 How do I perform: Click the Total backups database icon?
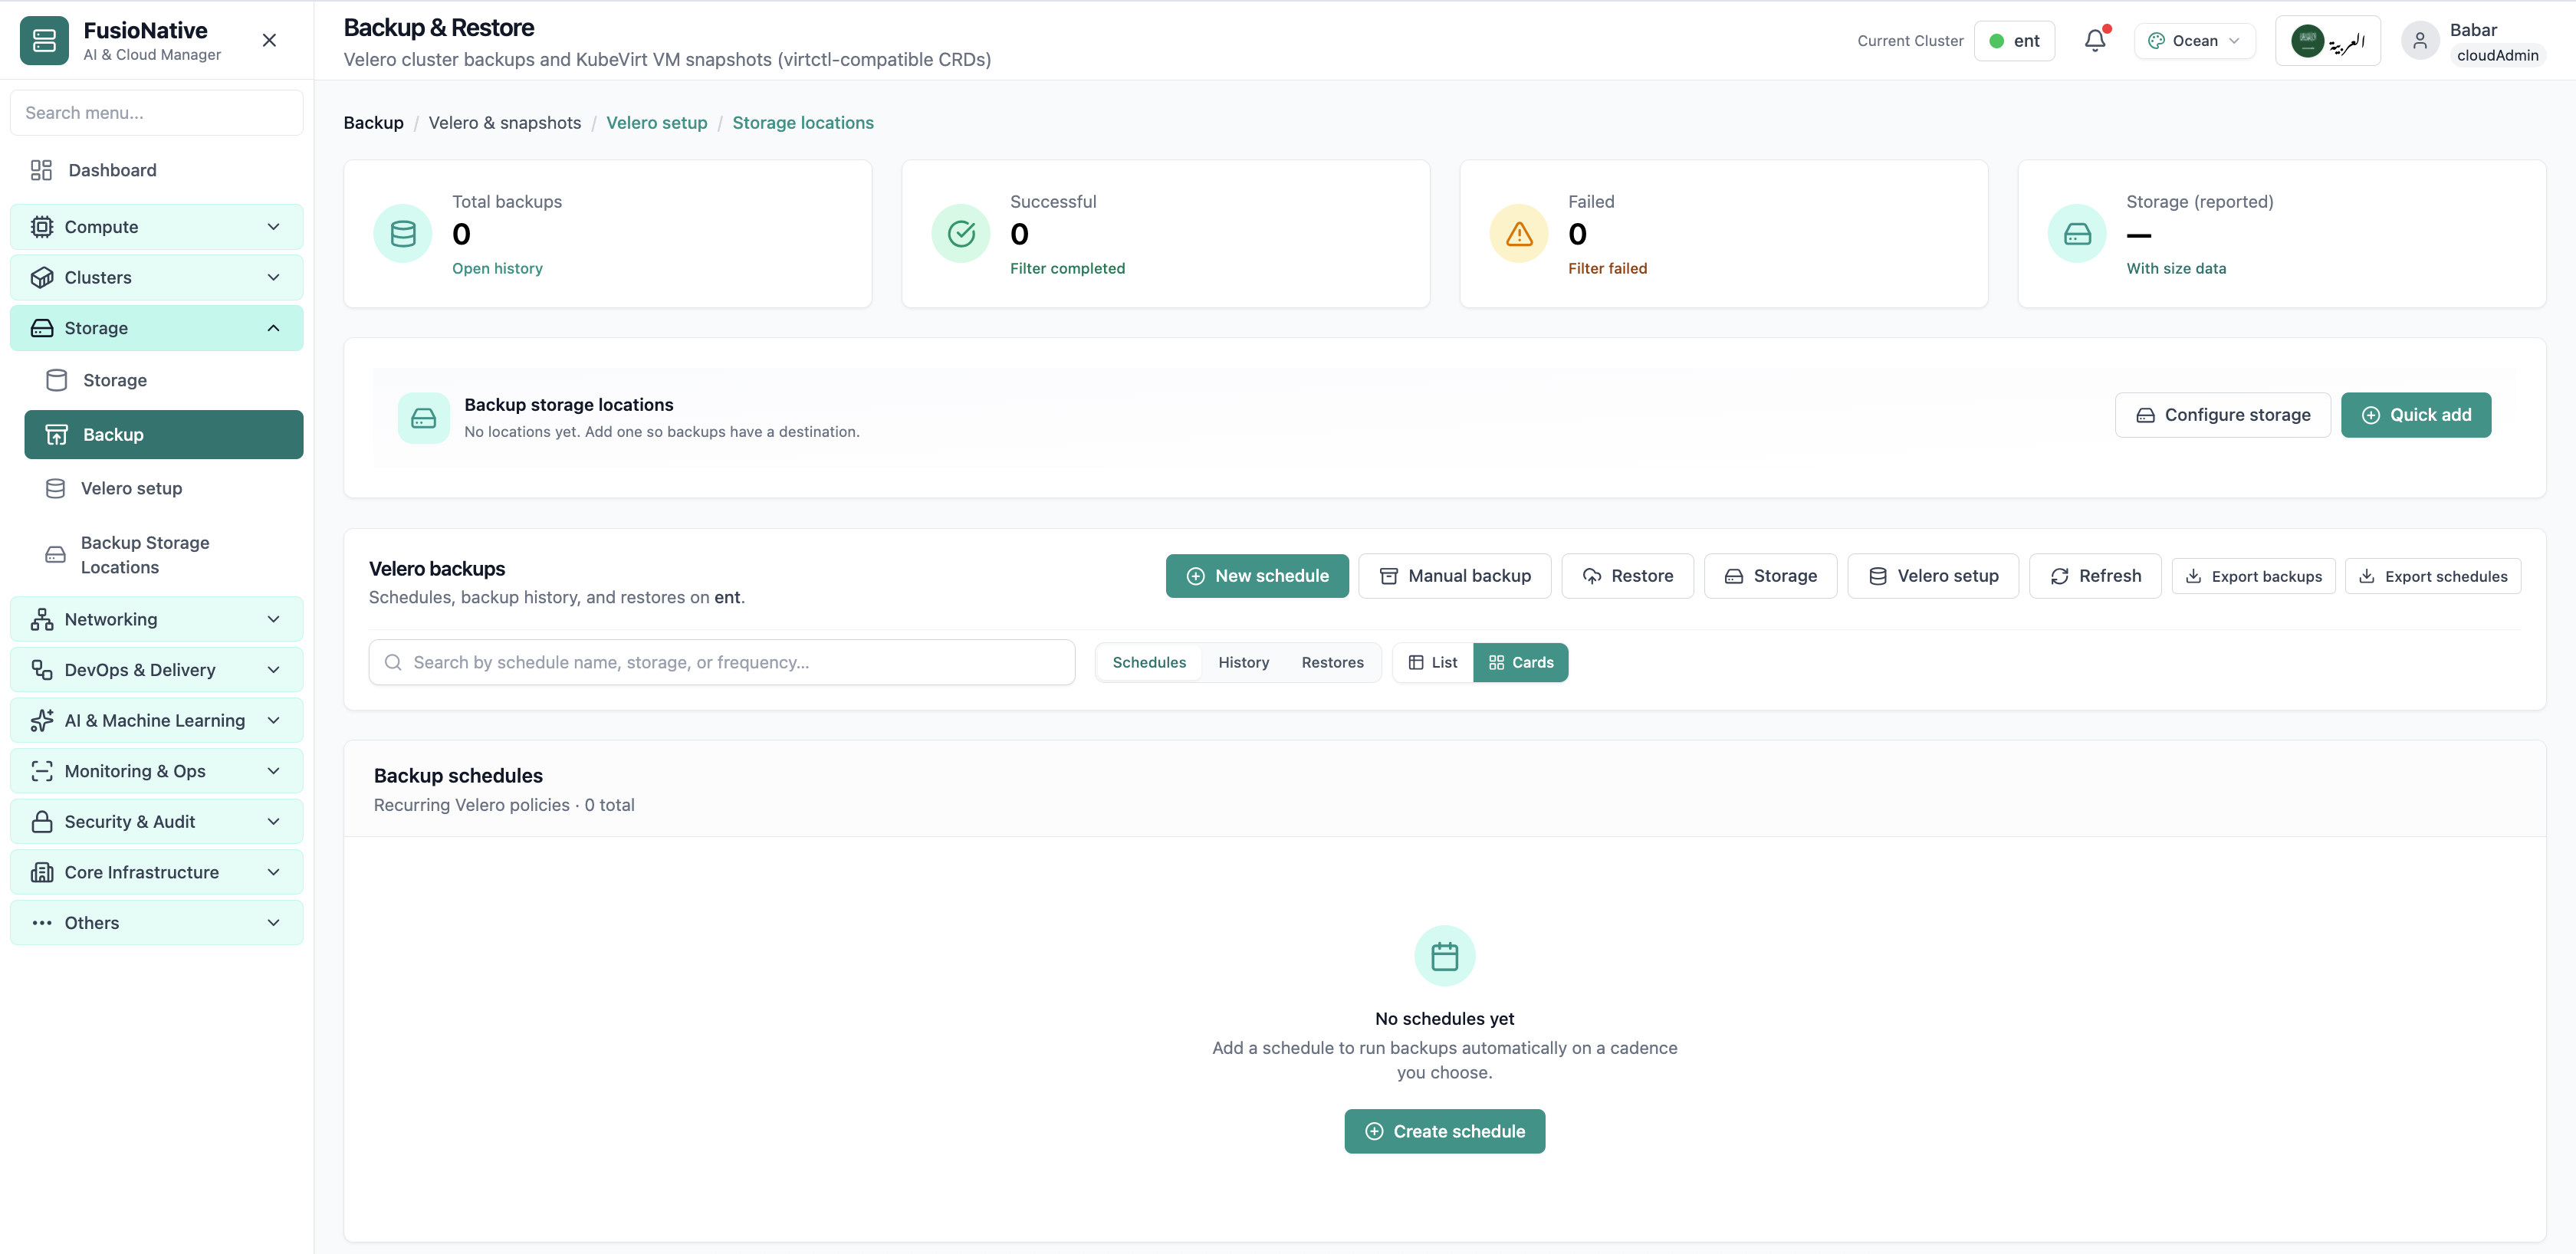click(403, 234)
